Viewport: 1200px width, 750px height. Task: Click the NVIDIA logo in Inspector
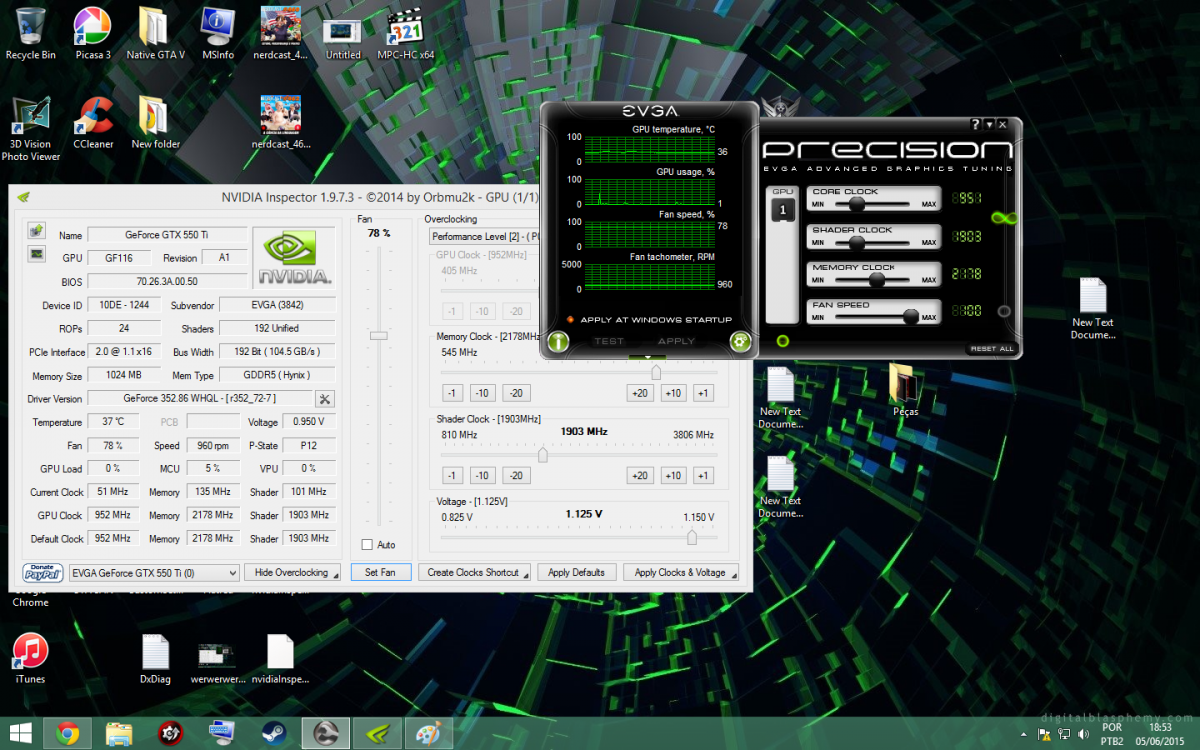(x=294, y=258)
